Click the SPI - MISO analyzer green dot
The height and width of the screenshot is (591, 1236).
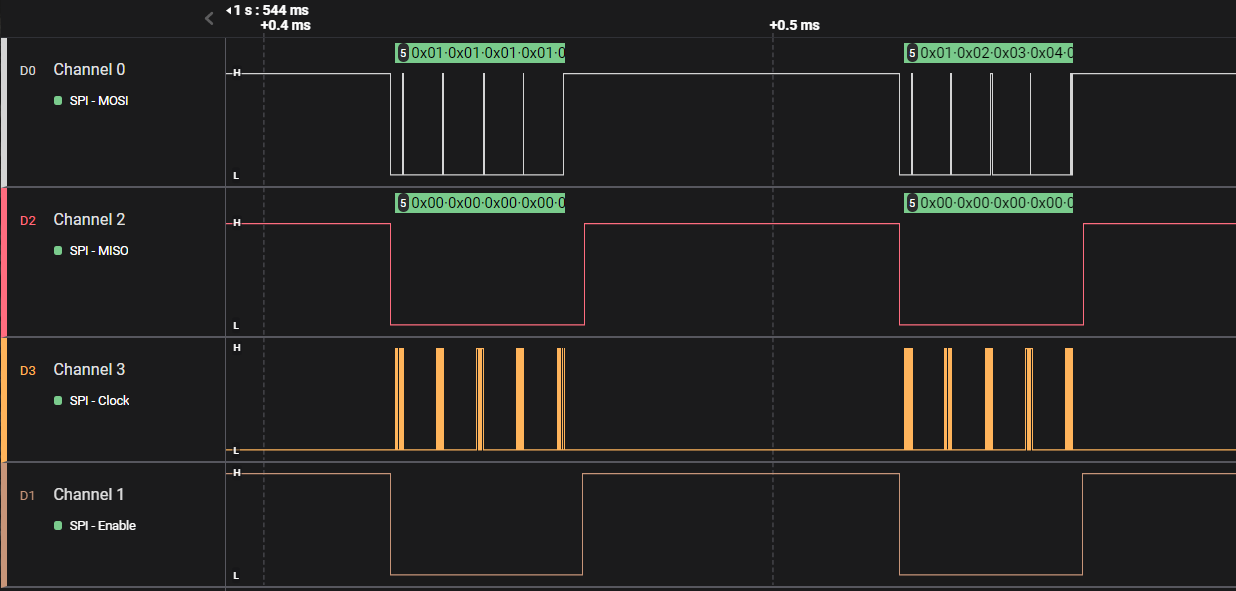pyautogui.click(x=58, y=251)
